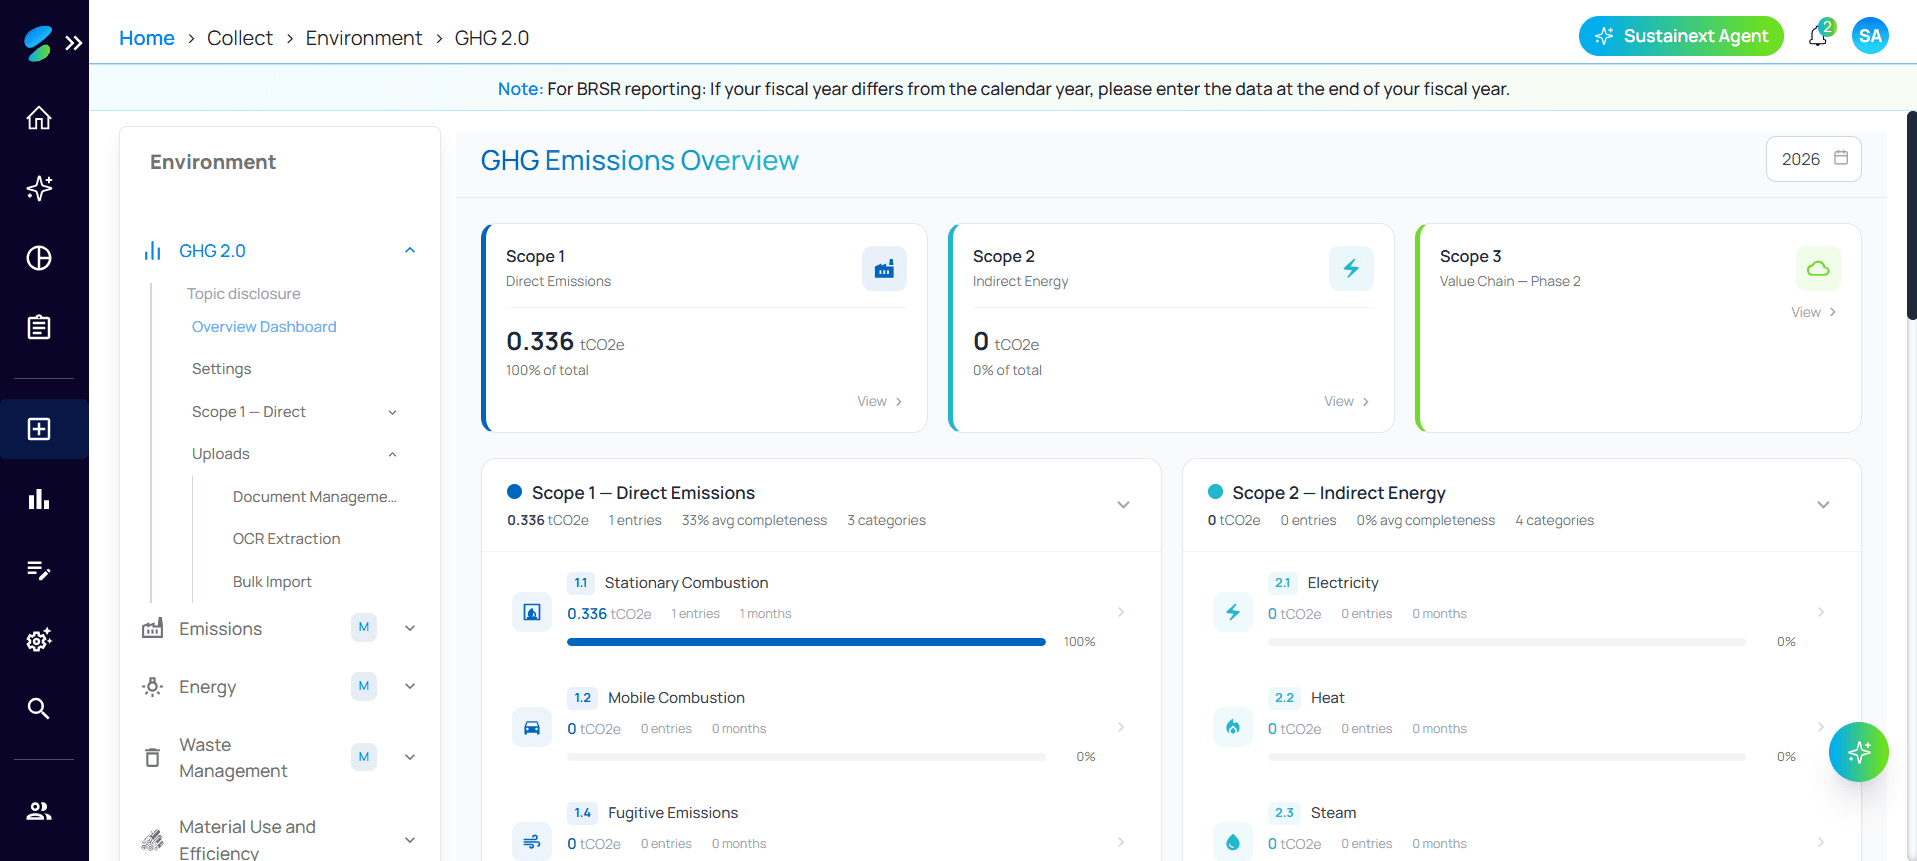The image size is (1917, 861).
Task: Click the Scope 1 factory icon
Action: pos(884,269)
